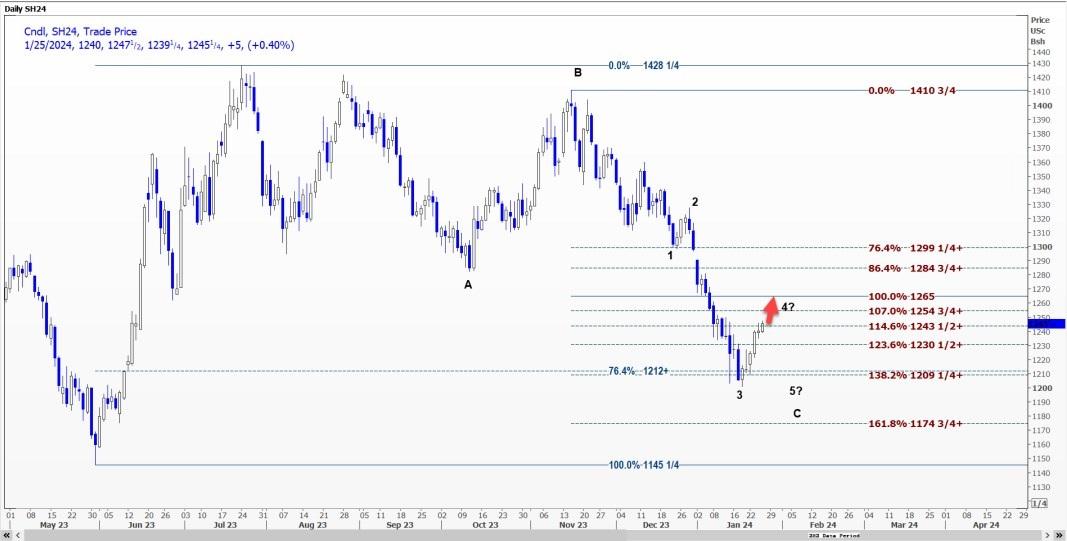Select wave label '2' near late December
Viewport: 1067px width, 541px height.
695,202
